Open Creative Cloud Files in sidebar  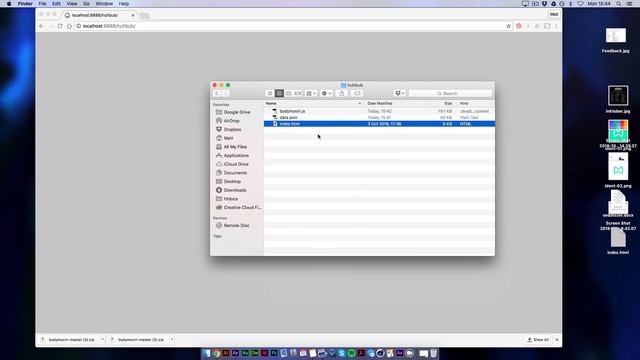242,208
